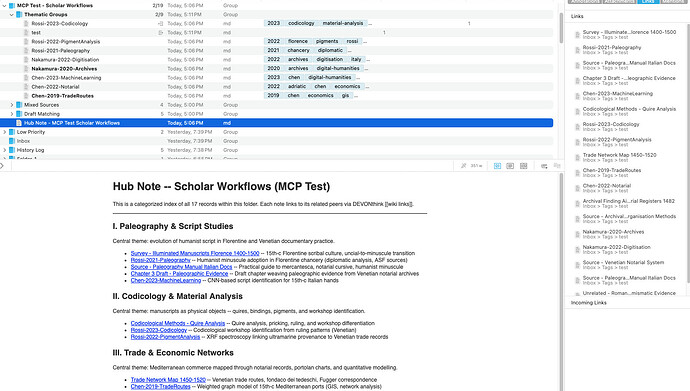Click the digitisation tag
This screenshot has width=690, height=391.
tap(330, 59)
